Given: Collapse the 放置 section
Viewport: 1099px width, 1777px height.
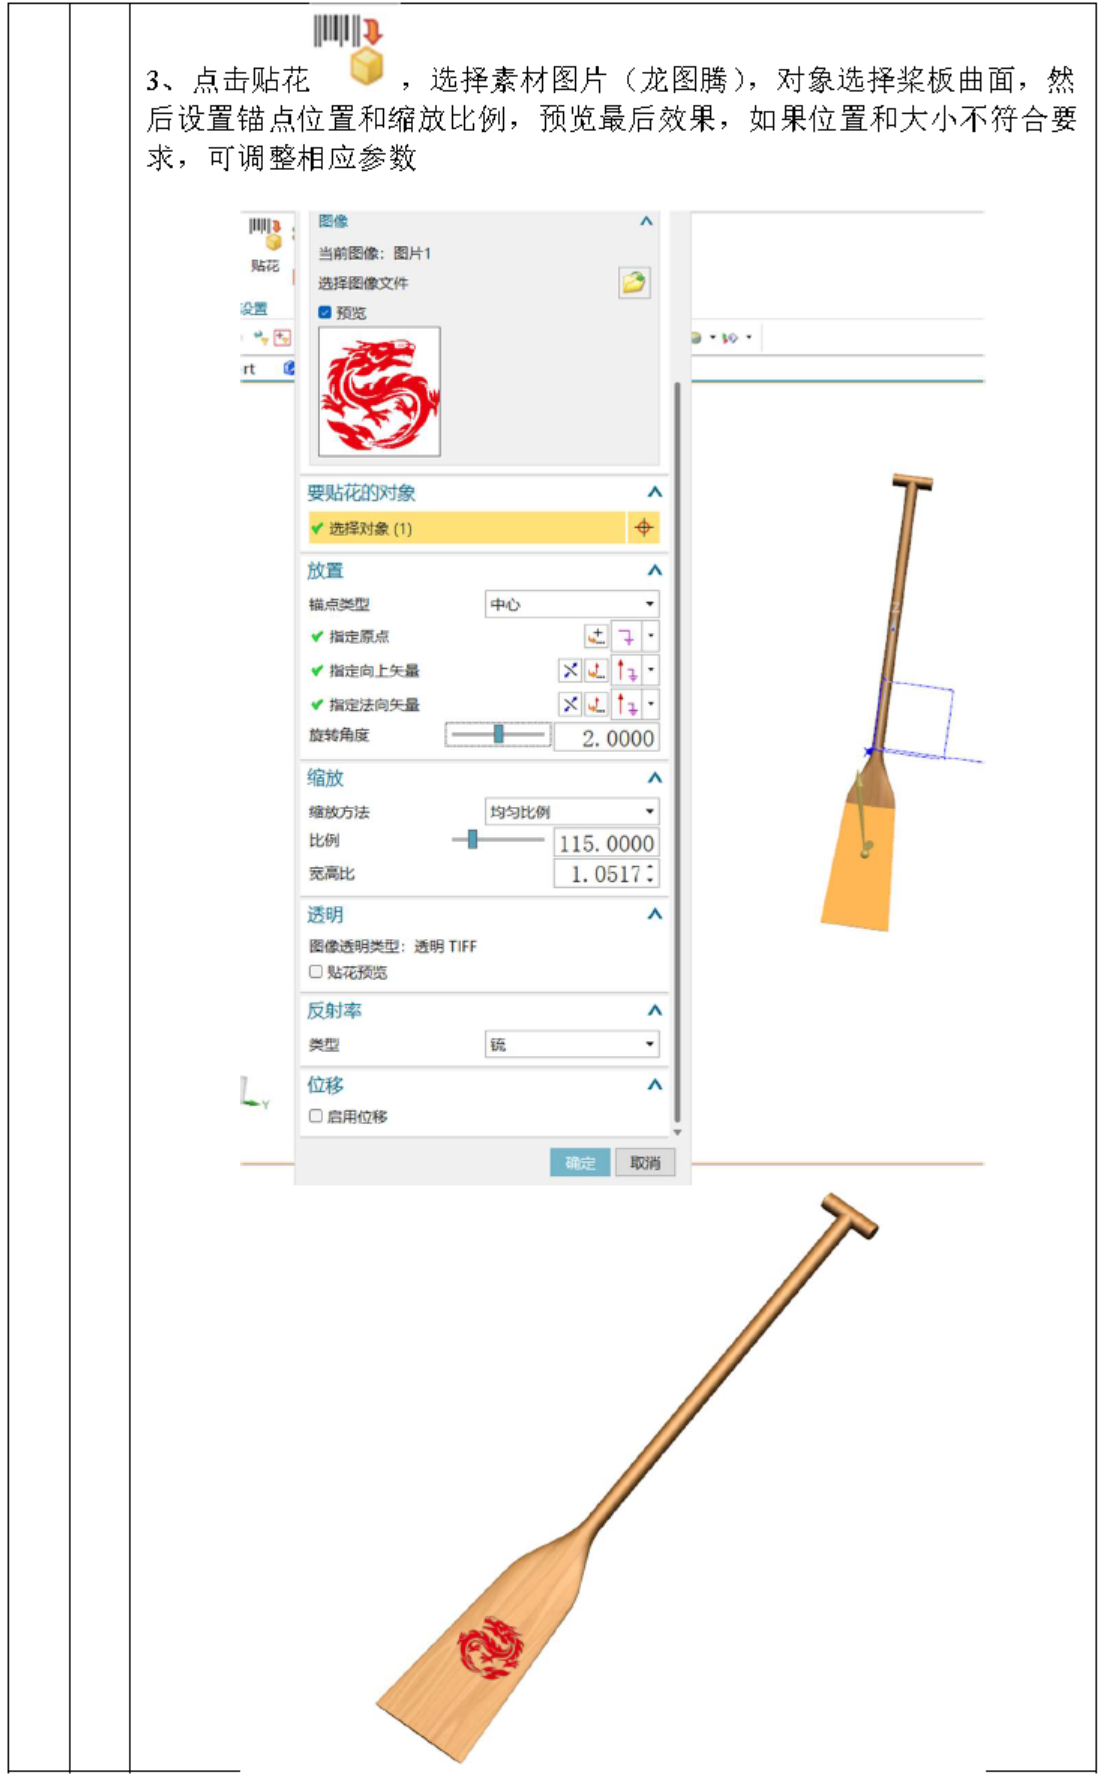Looking at the screenshot, I should [x=654, y=570].
